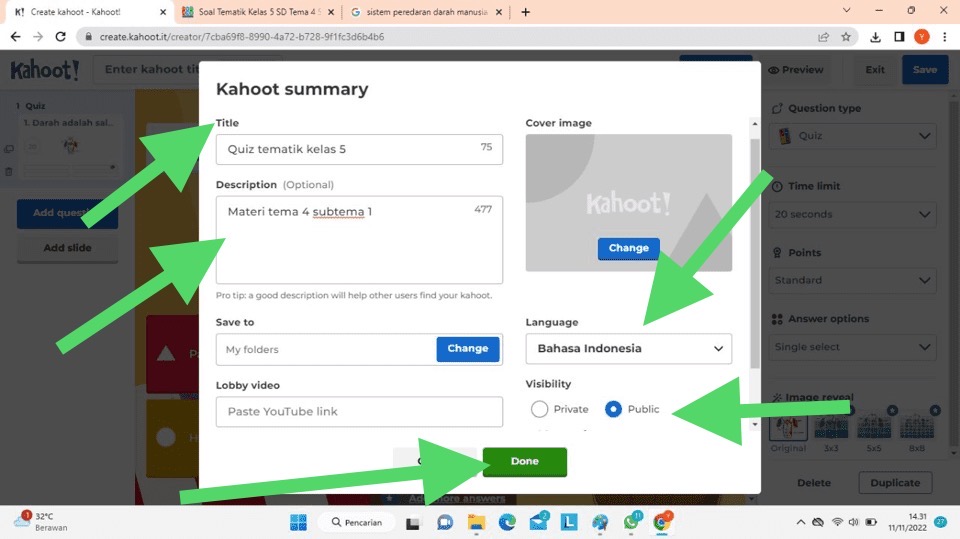The height and width of the screenshot is (539, 960).
Task: Select Public visibility radio button
Action: [x=613, y=409]
